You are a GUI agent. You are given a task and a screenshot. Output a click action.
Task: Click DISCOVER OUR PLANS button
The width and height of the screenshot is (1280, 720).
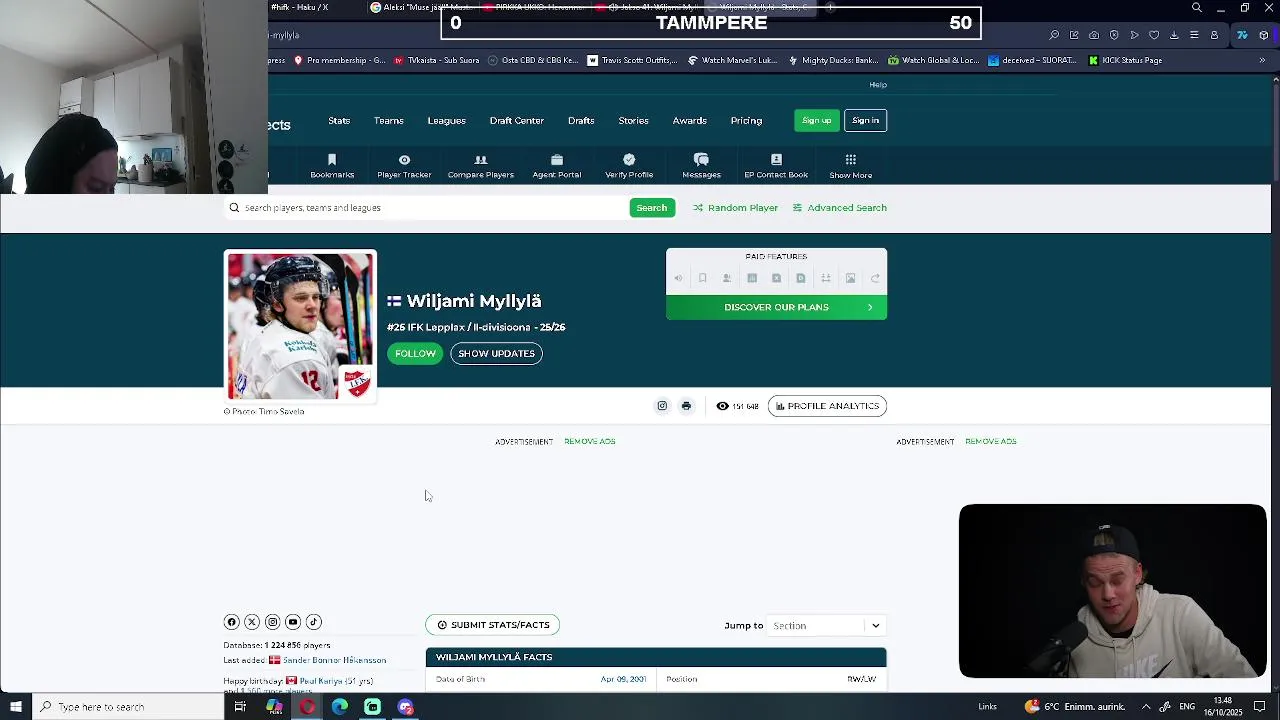(776, 307)
